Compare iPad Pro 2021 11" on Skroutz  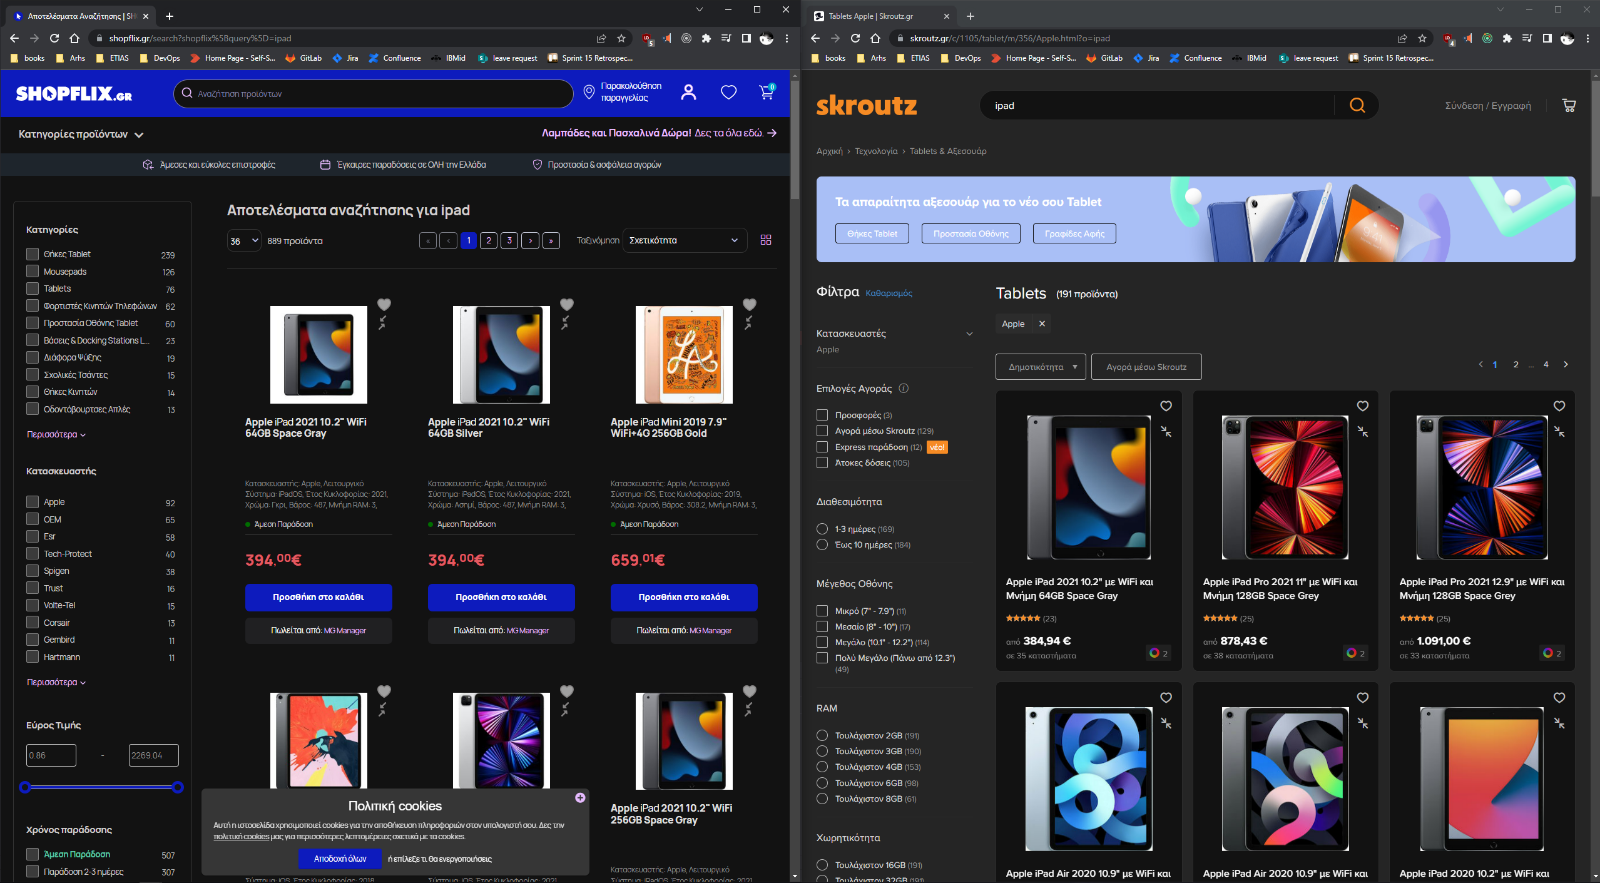[x=1362, y=431]
